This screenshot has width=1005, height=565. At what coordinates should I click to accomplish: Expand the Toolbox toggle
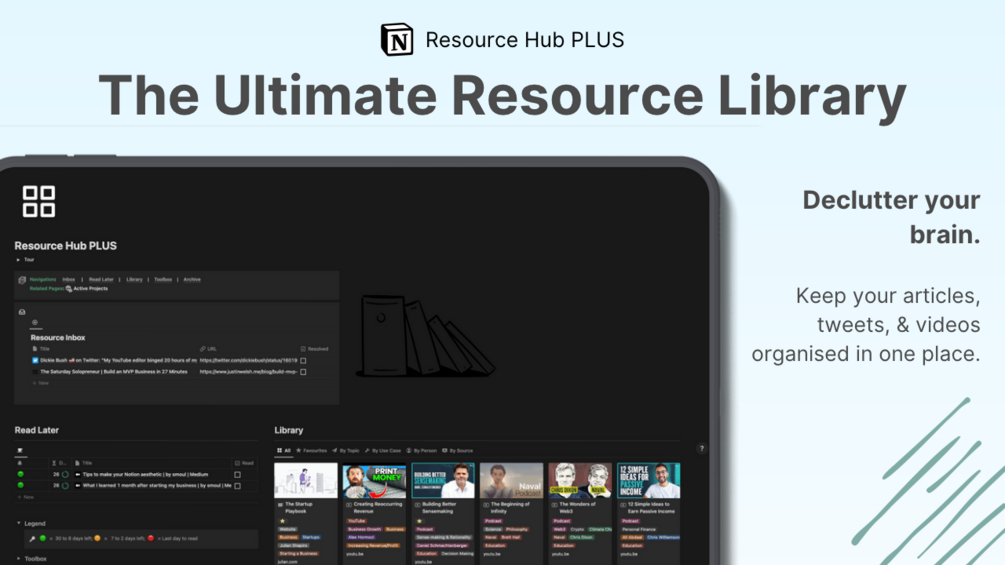coord(19,559)
